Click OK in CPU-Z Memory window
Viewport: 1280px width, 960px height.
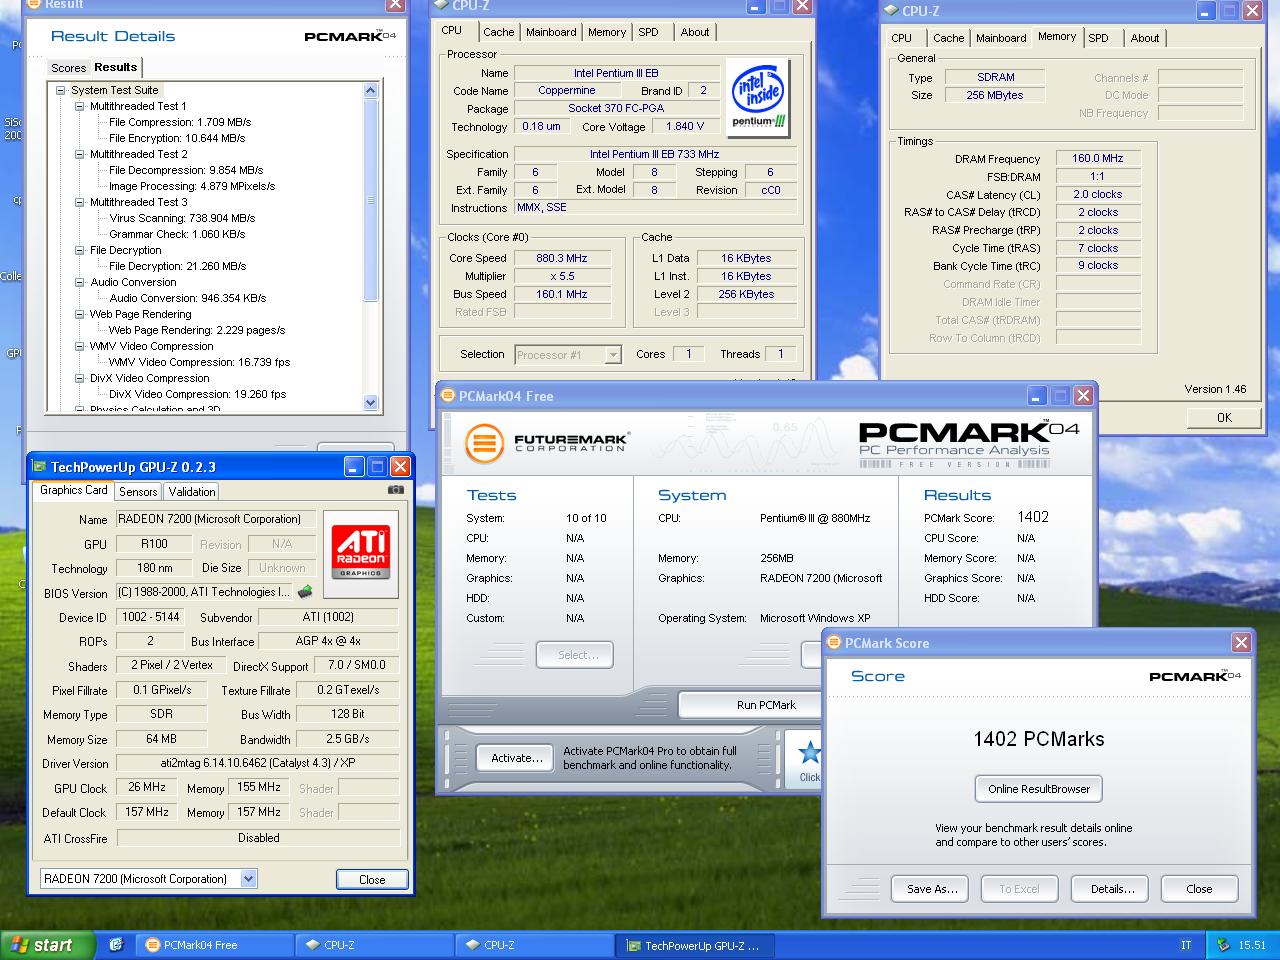click(x=1224, y=418)
